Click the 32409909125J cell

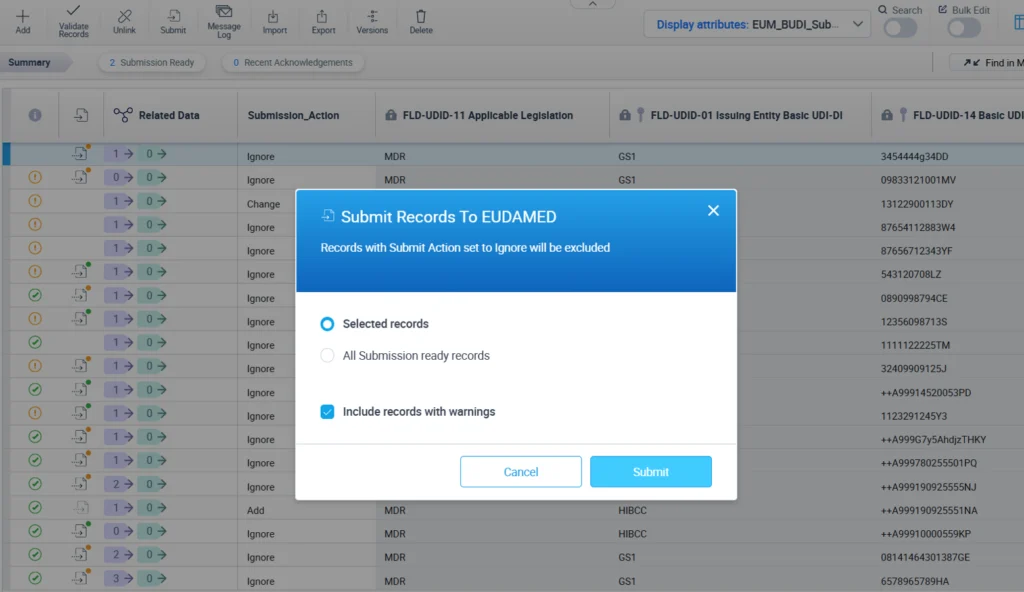click(x=913, y=369)
